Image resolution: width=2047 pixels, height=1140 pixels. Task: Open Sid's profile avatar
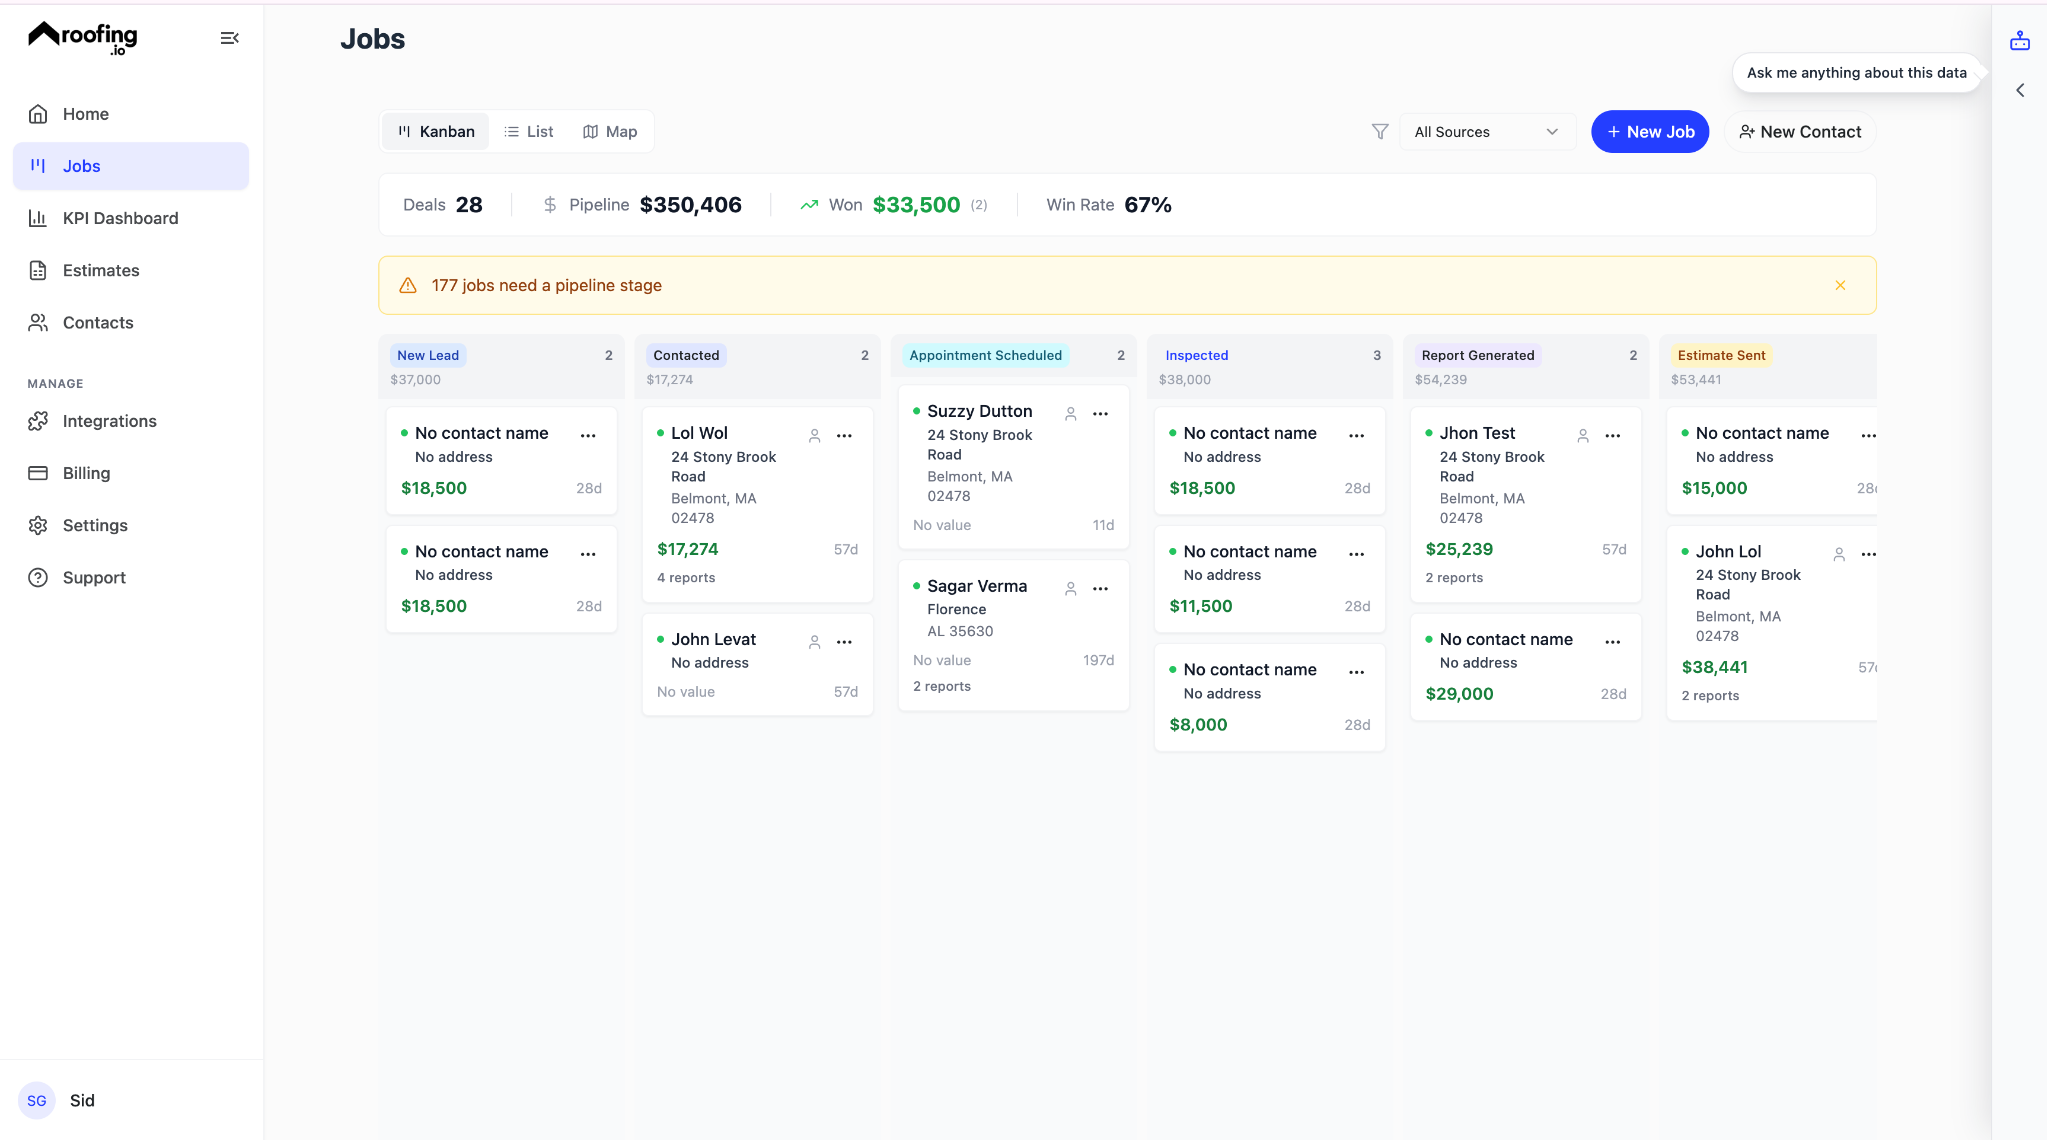36,1100
